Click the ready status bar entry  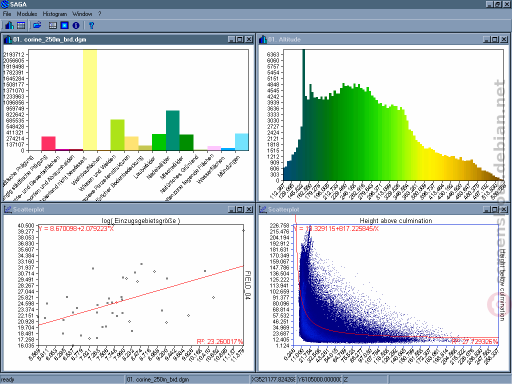coord(62,379)
